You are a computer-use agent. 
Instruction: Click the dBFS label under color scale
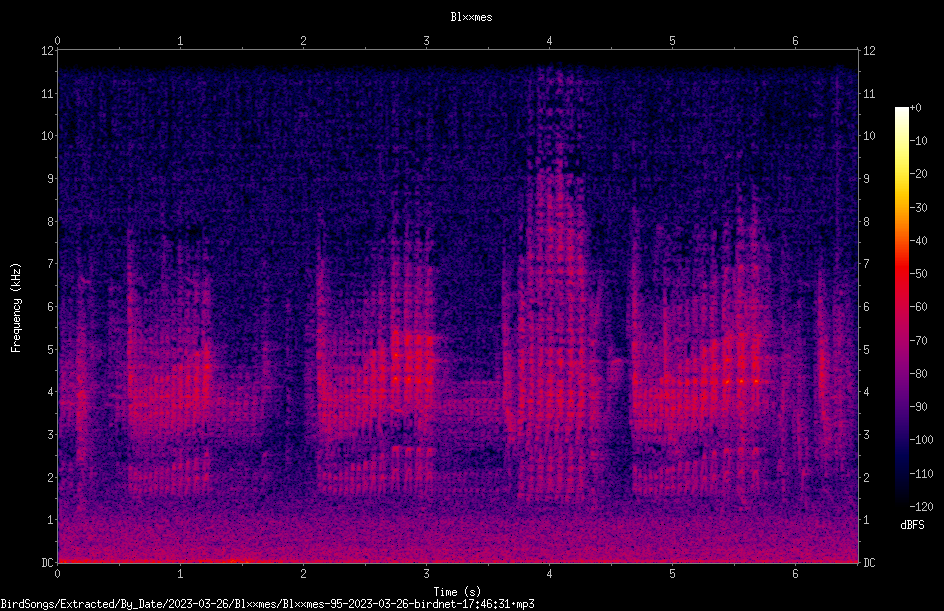[x=912, y=525]
